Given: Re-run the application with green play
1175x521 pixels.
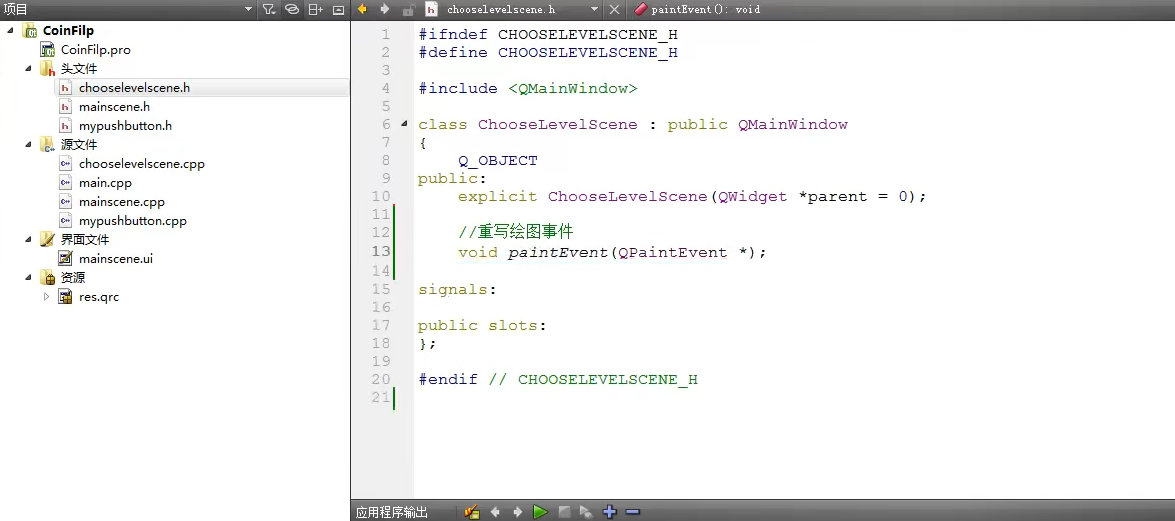Looking at the screenshot, I should 540,512.
